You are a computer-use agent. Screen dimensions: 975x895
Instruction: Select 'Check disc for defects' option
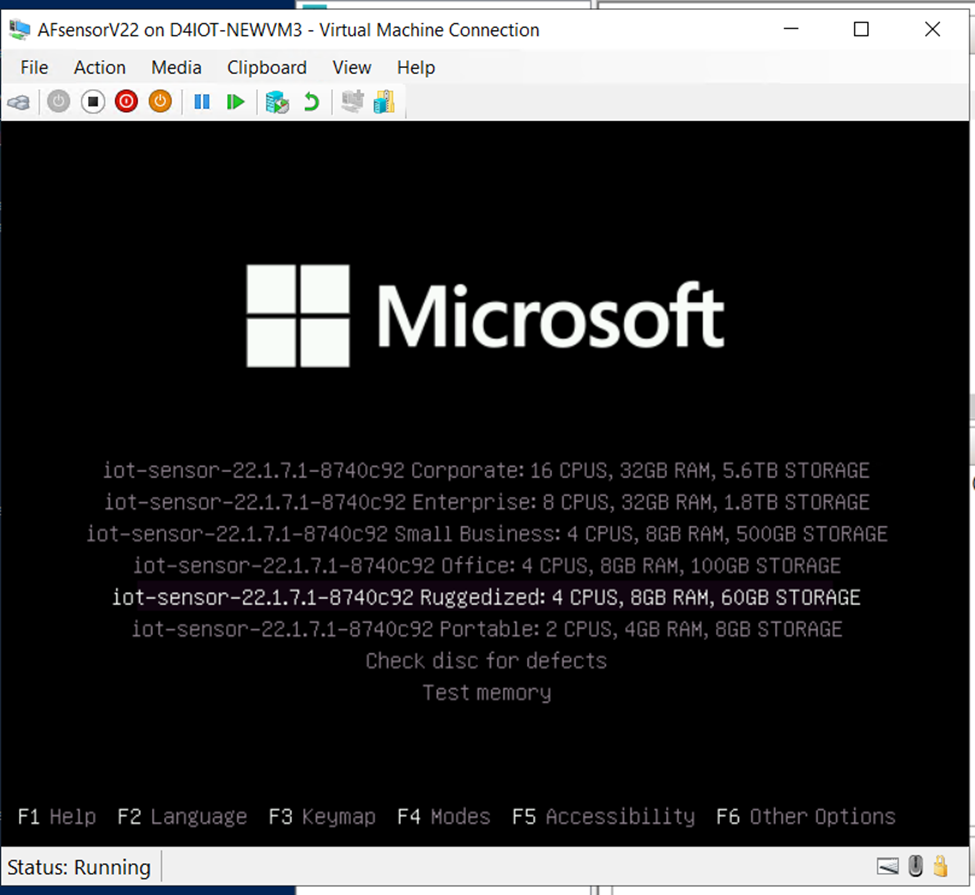click(486, 660)
